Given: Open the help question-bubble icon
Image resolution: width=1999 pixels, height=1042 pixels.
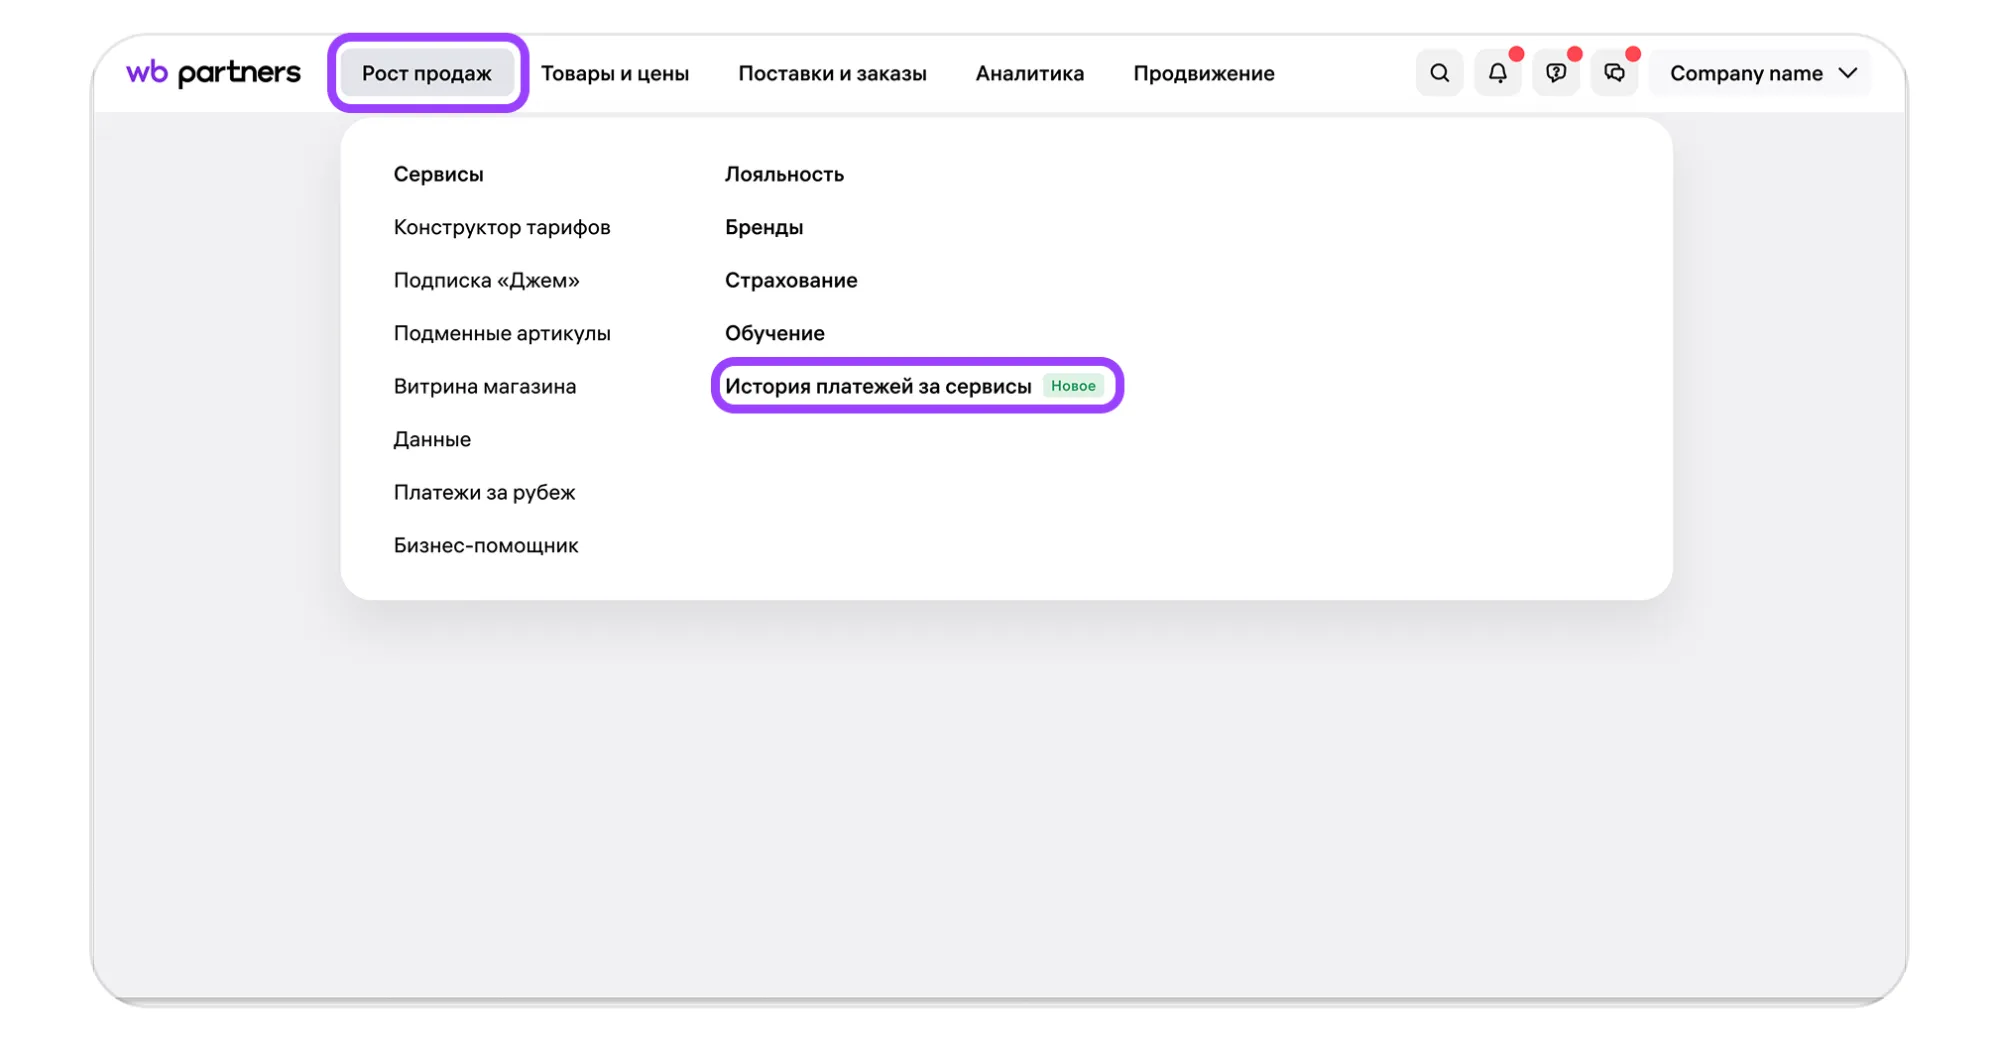Looking at the screenshot, I should [1555, 73].
